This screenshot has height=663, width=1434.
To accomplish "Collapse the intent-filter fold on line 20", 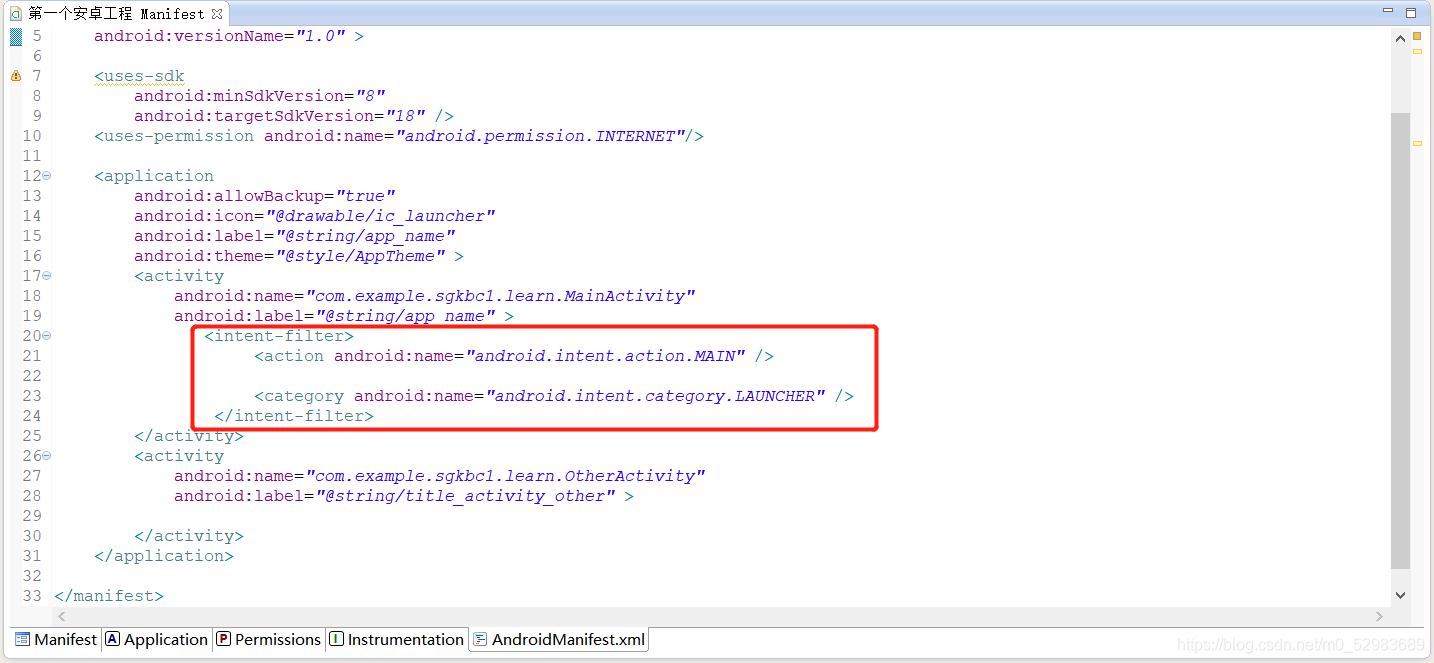I will (x=47, y=336).
